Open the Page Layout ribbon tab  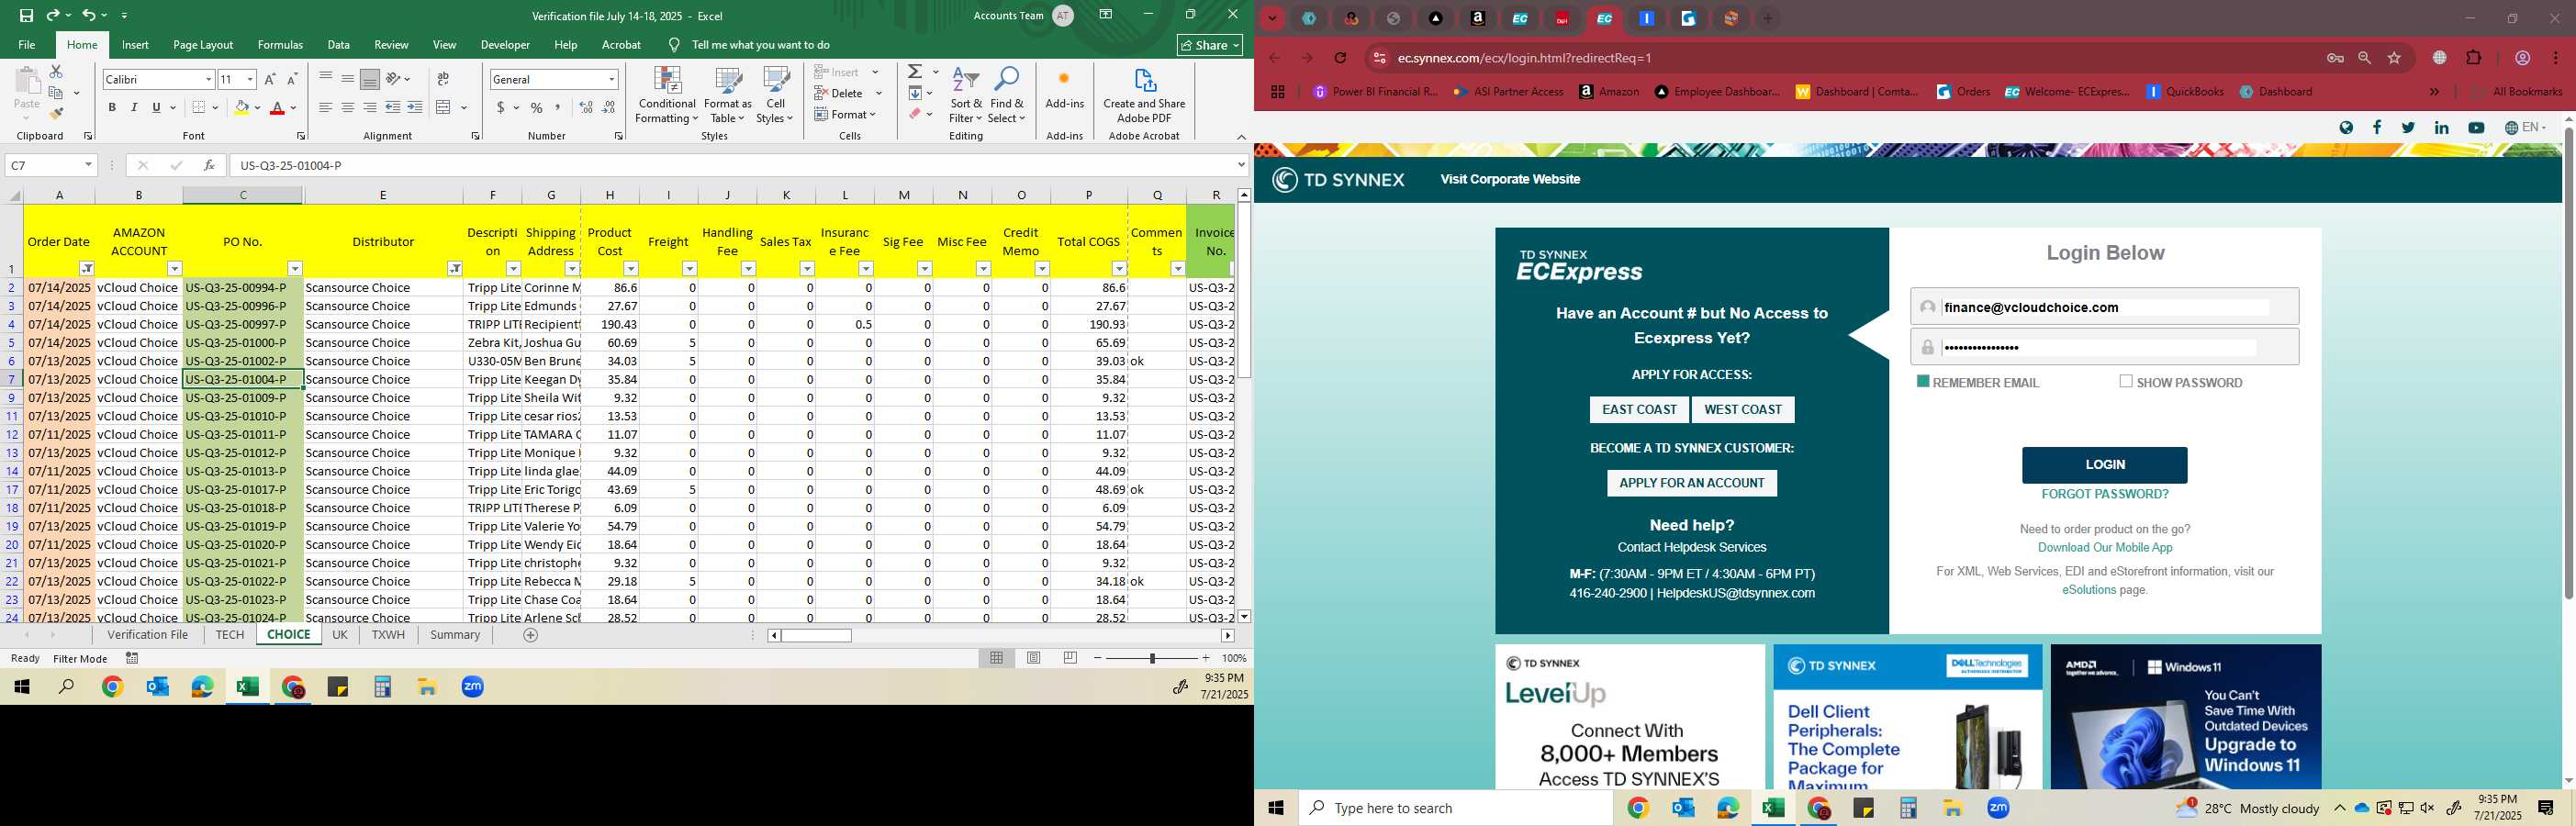203,45
